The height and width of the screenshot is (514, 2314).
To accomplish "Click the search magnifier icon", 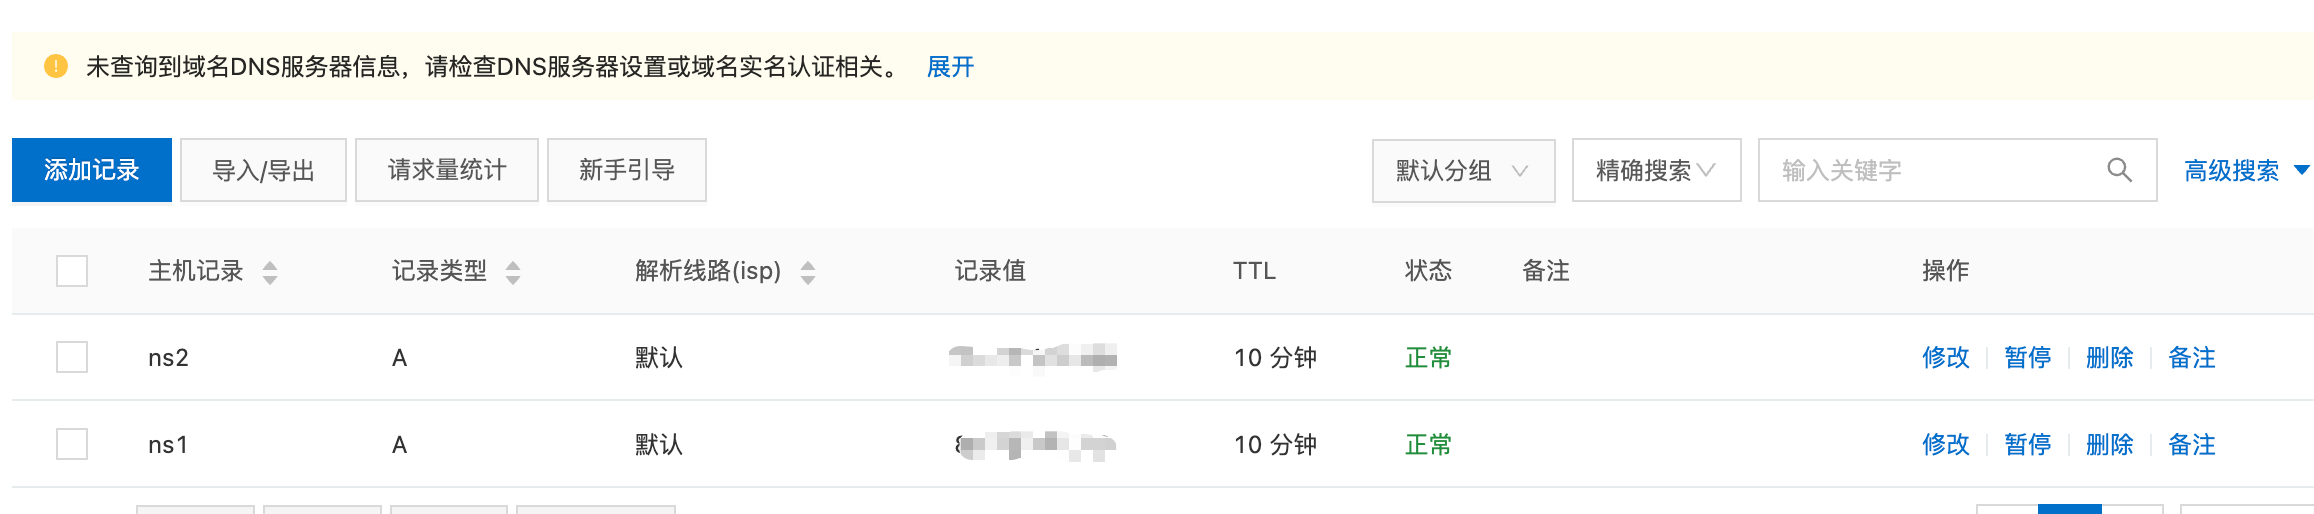I will 2119,170.
